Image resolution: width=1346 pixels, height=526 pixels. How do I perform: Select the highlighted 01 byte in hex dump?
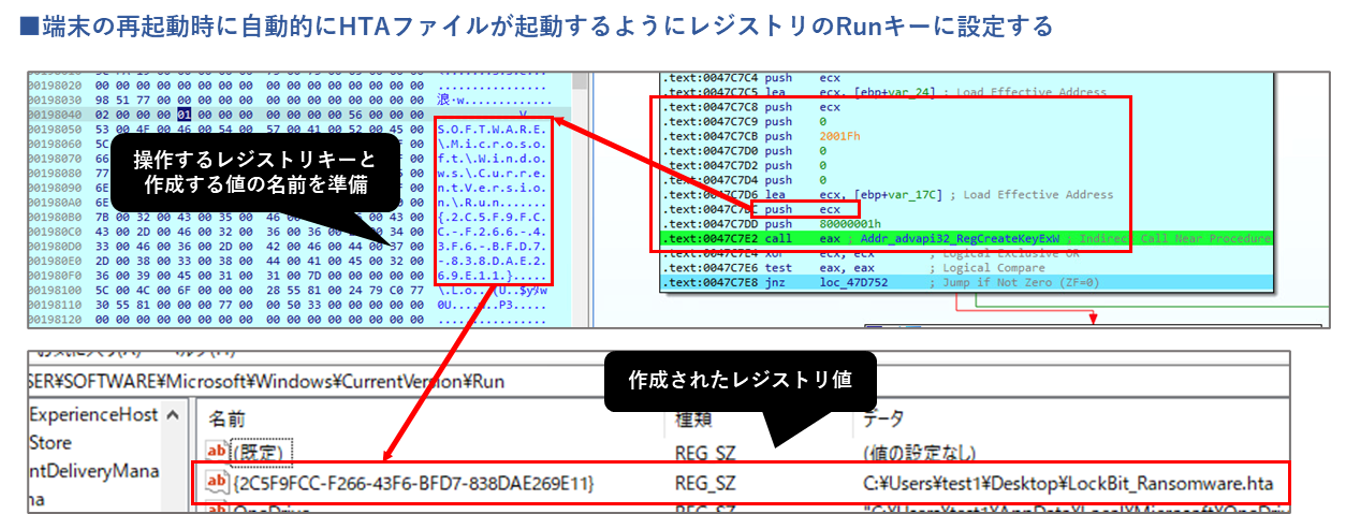coord(183,115)
